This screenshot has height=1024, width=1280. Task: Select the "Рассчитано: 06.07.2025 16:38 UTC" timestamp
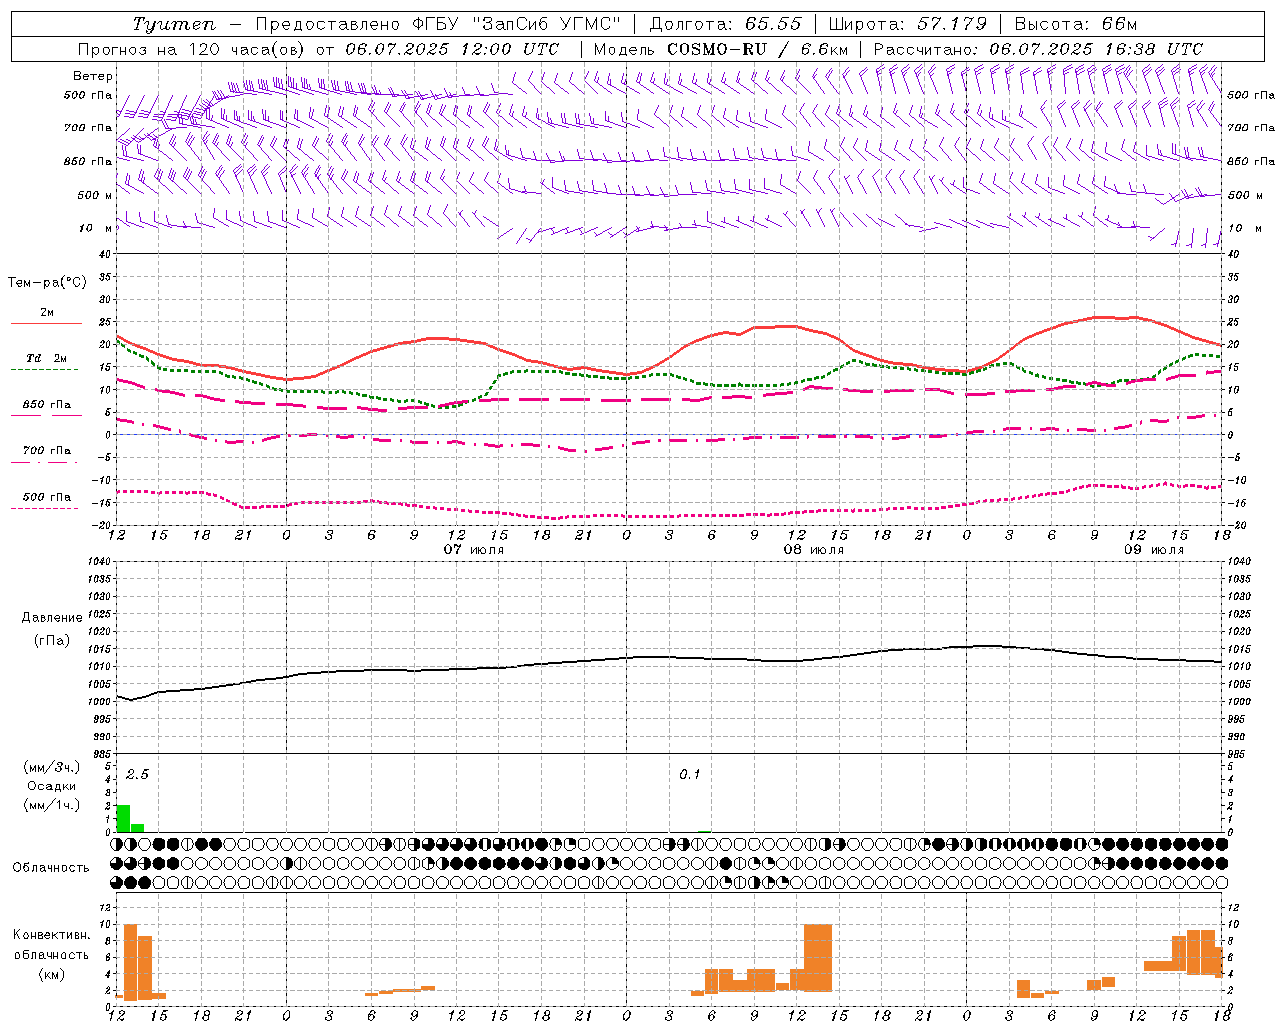(1038, 49)
